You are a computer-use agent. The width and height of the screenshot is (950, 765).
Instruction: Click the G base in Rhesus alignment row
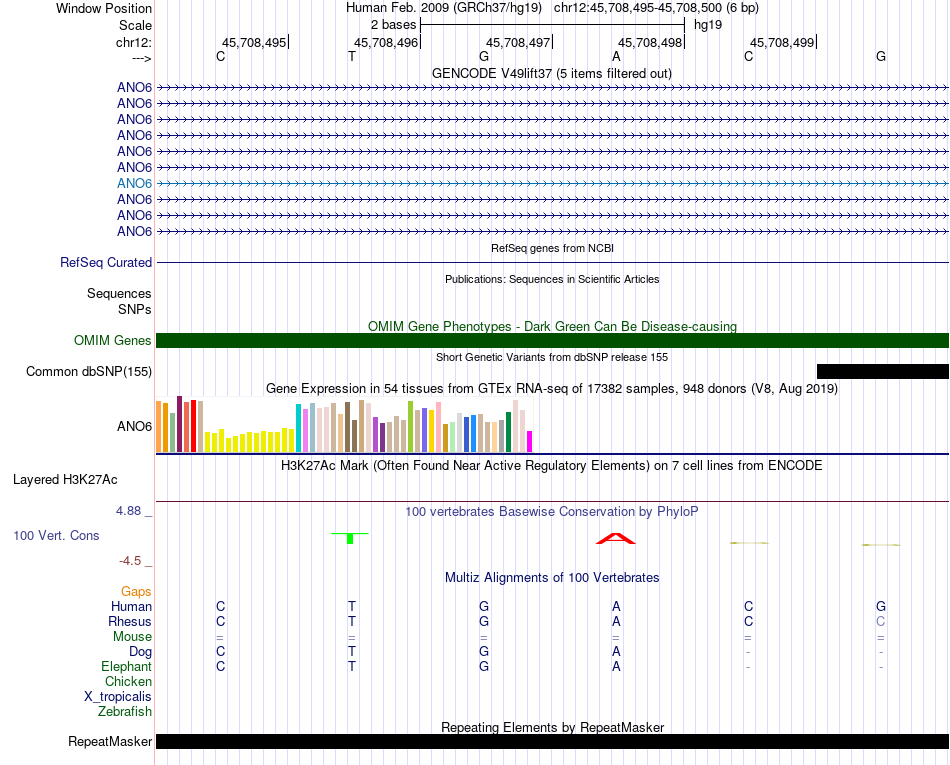coord(484,621)
